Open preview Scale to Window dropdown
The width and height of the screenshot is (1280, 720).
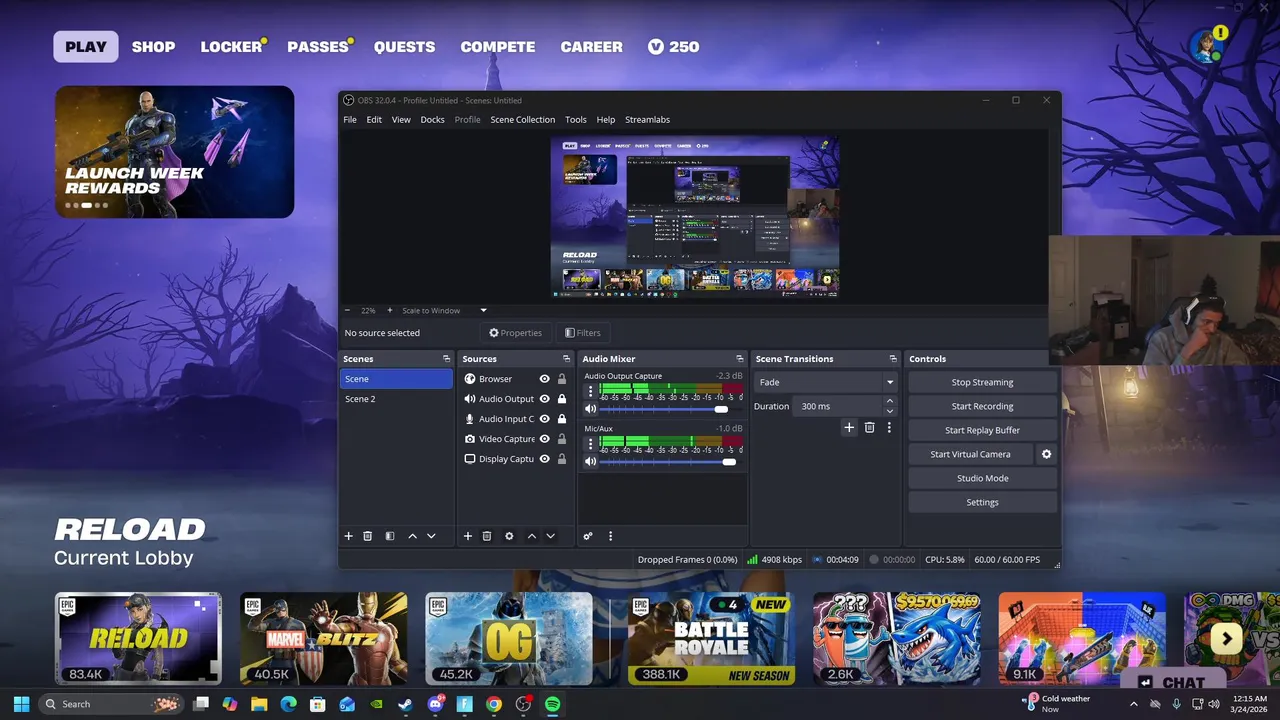444,310
